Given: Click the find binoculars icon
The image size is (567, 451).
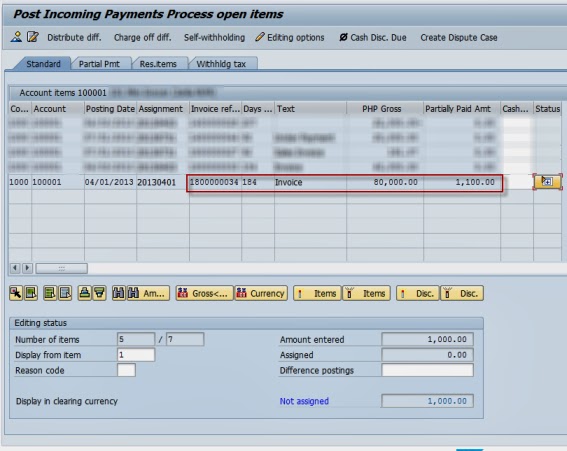Looking at the screenshot, I should click(118, 293).
